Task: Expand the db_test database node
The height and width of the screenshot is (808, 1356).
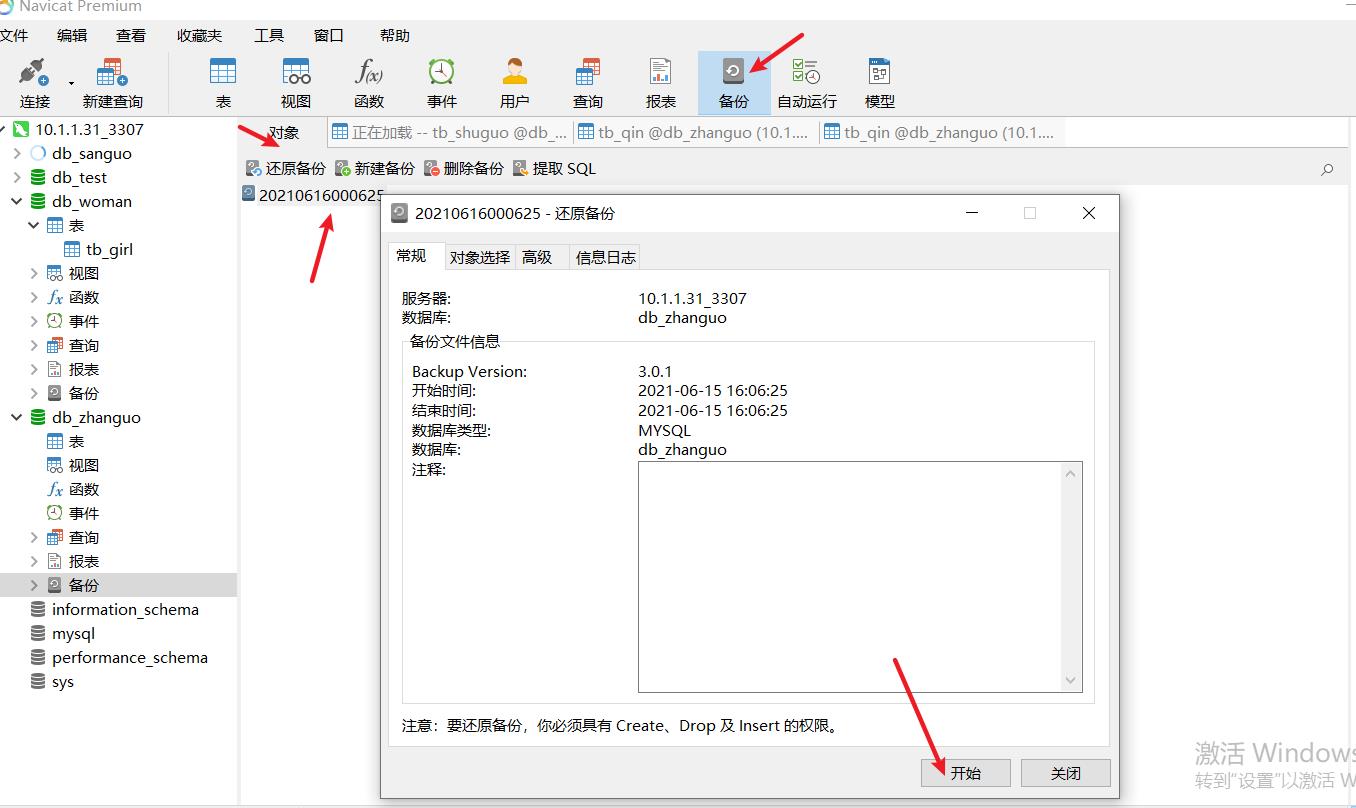Action: 17,177
